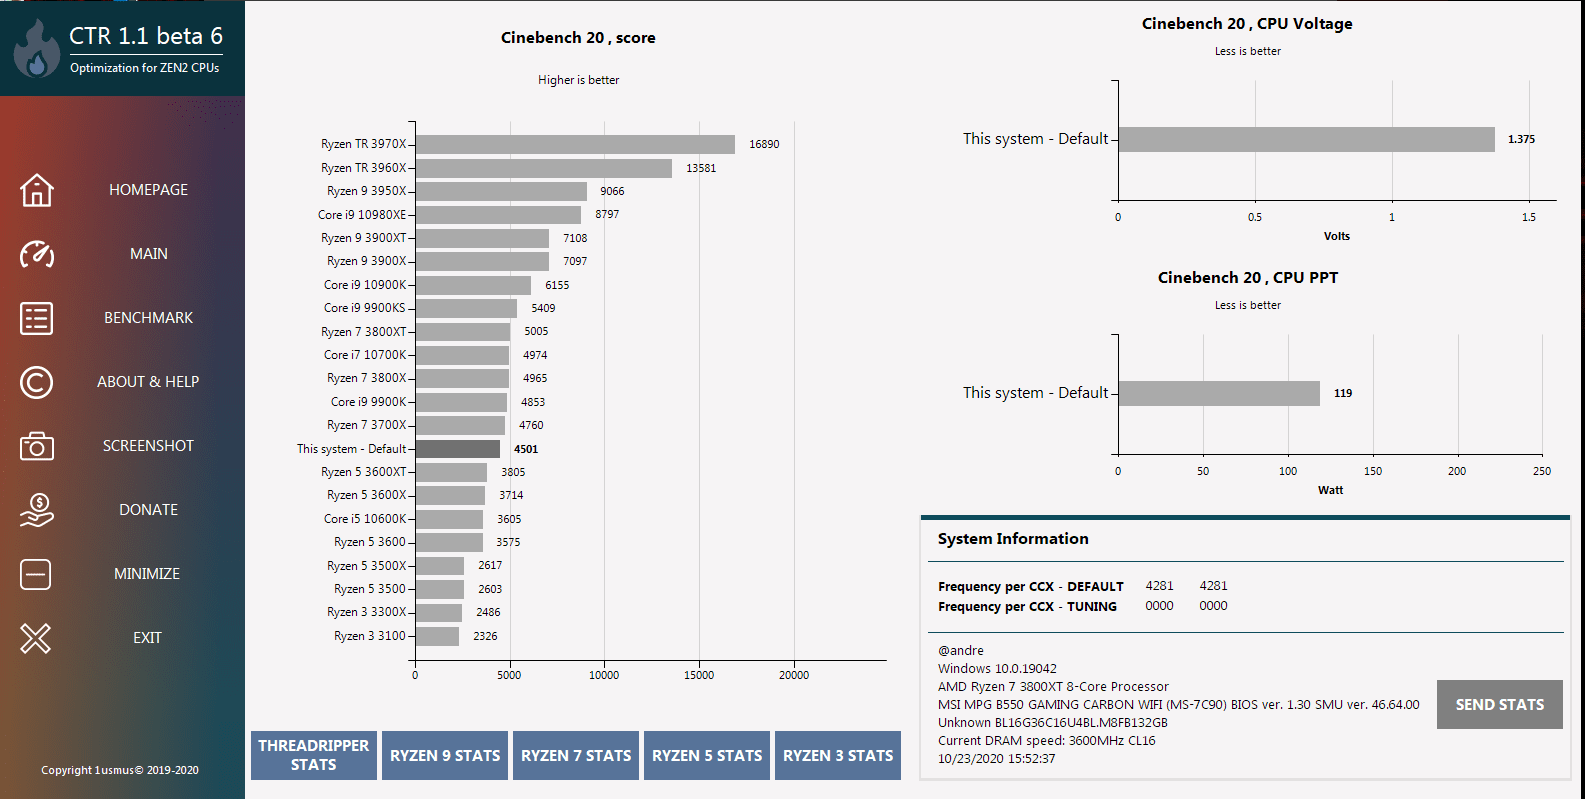Screen dimensions: 1585x799
Task: Show RYZEN 3 STATS
Action: (838, 755)
